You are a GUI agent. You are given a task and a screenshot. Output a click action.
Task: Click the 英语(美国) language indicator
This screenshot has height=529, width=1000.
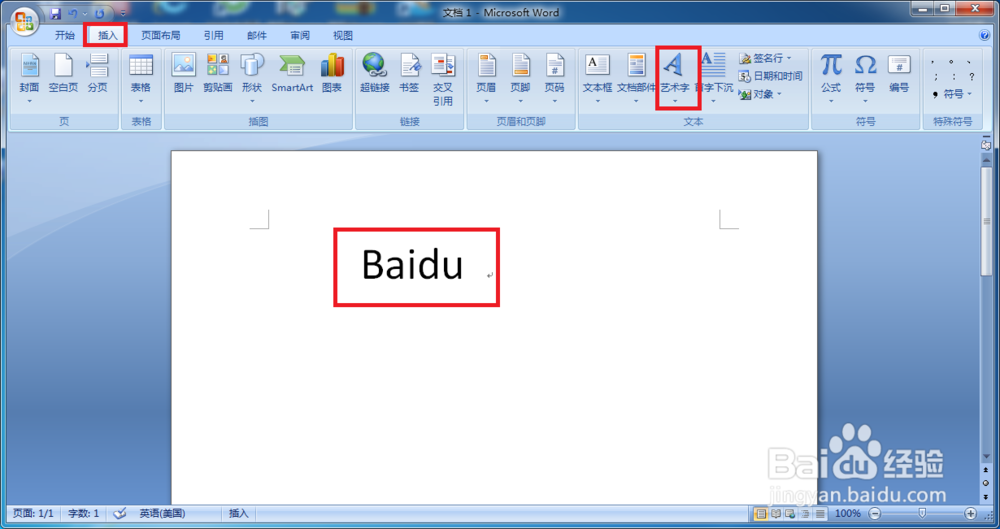point(163,513)
